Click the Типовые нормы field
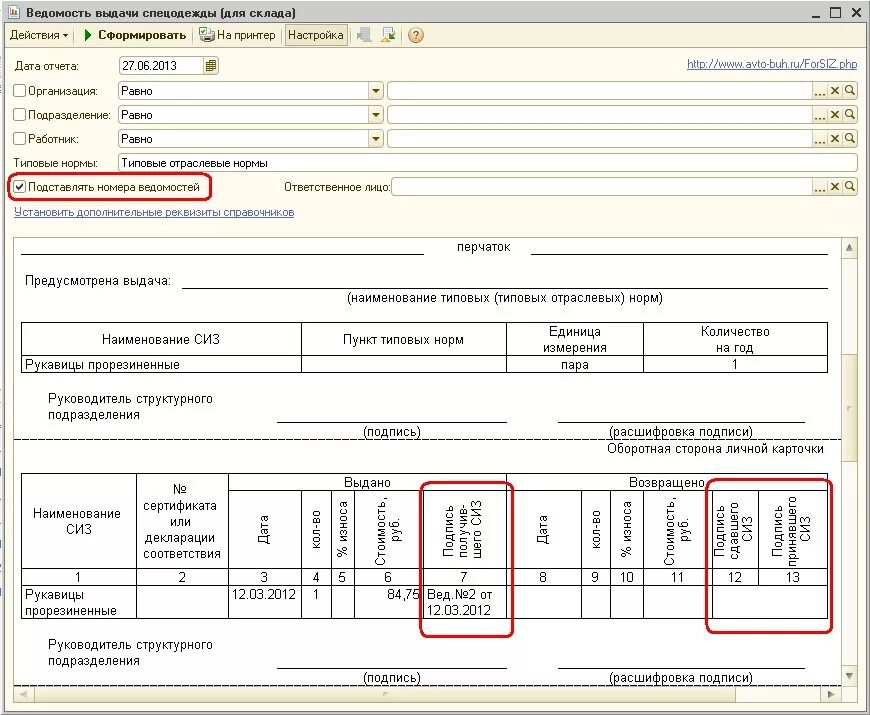The height and width of the screenshot is (715, 870). pos(488,163)
